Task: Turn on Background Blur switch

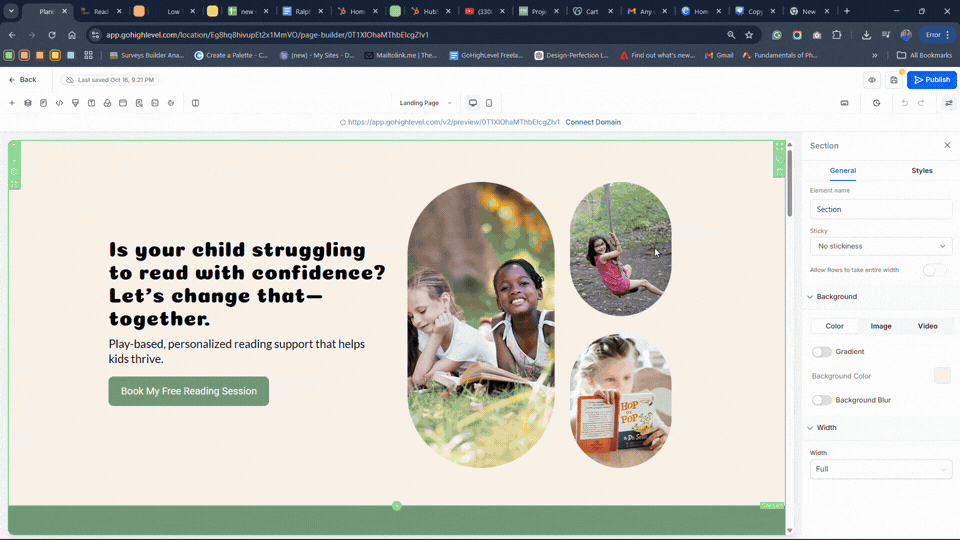Action: [821, 400]
